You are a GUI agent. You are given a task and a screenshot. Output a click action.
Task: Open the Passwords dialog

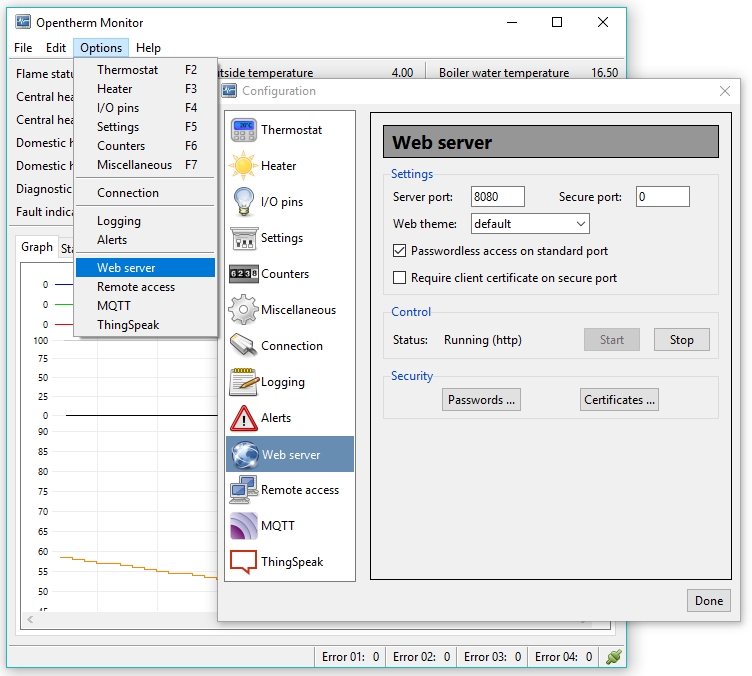coord(481,400)
